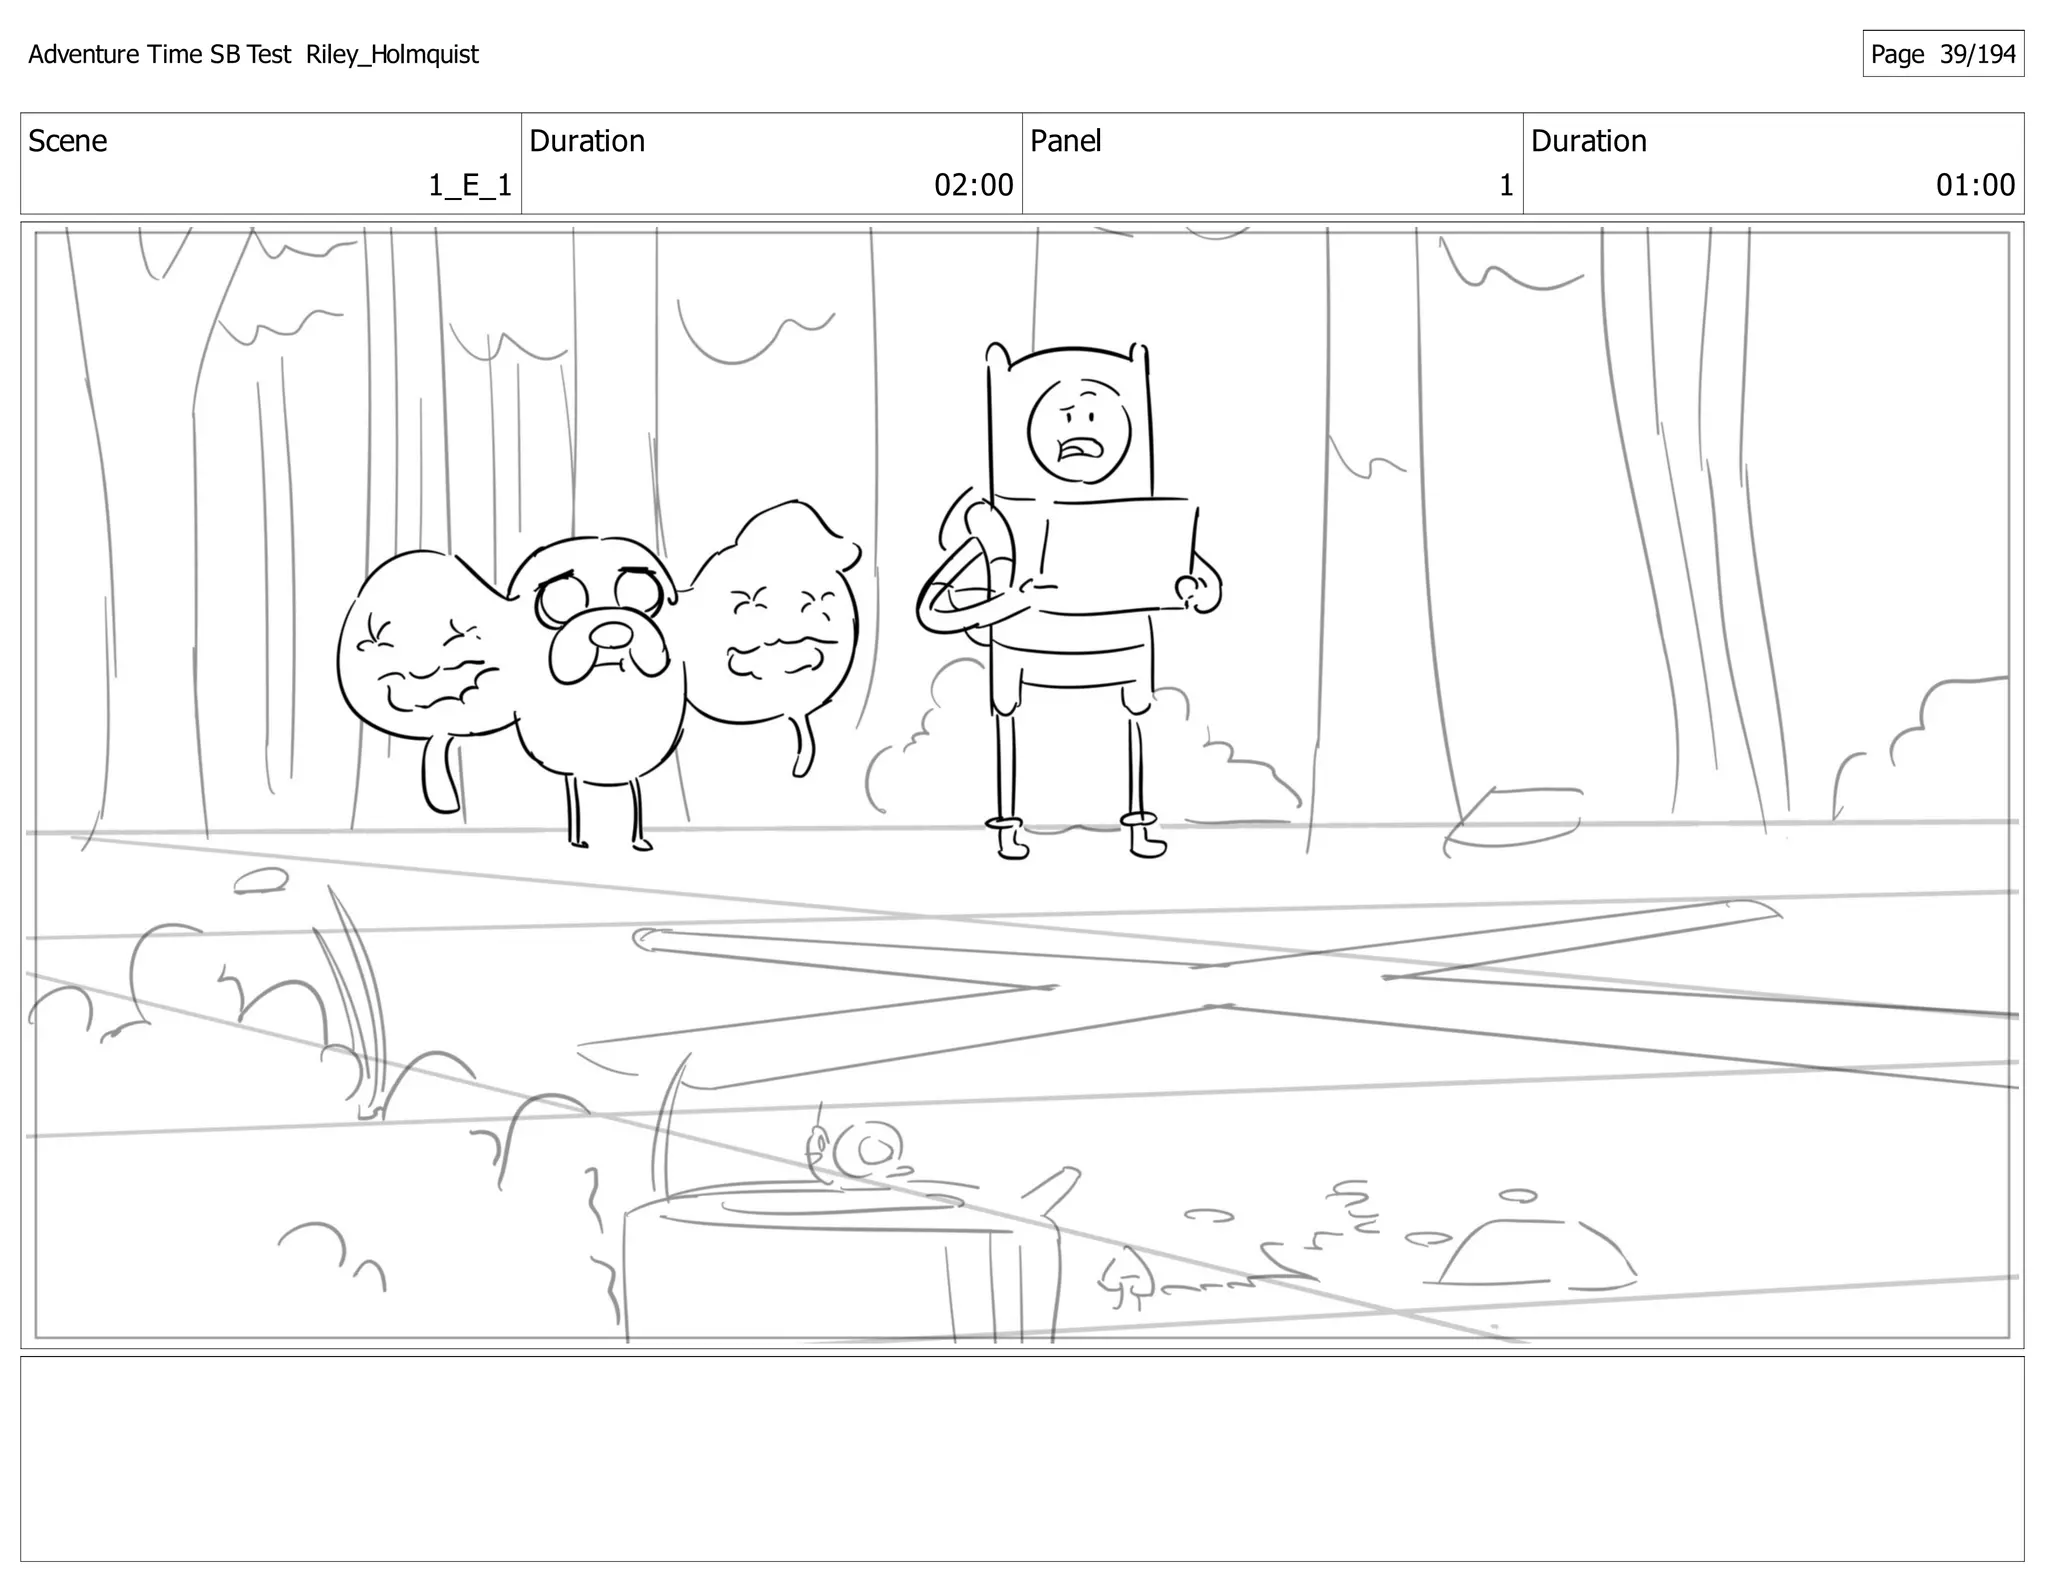The image size is (2048, 1582).
Task: Click the 'Adventure Time SB Test Riley_Holmquist' title text
Action: tap(253, 54)
